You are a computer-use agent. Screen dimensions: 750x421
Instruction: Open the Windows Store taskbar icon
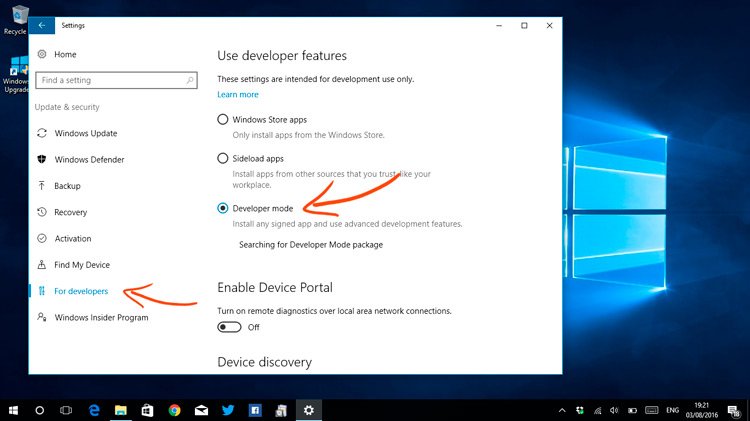[x=147, y=410]
